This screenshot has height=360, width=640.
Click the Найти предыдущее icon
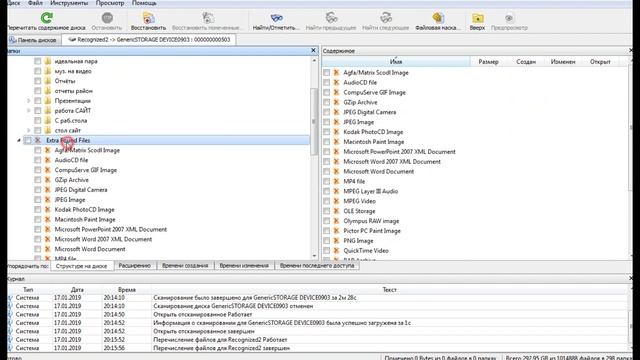[x=331, y=18]
